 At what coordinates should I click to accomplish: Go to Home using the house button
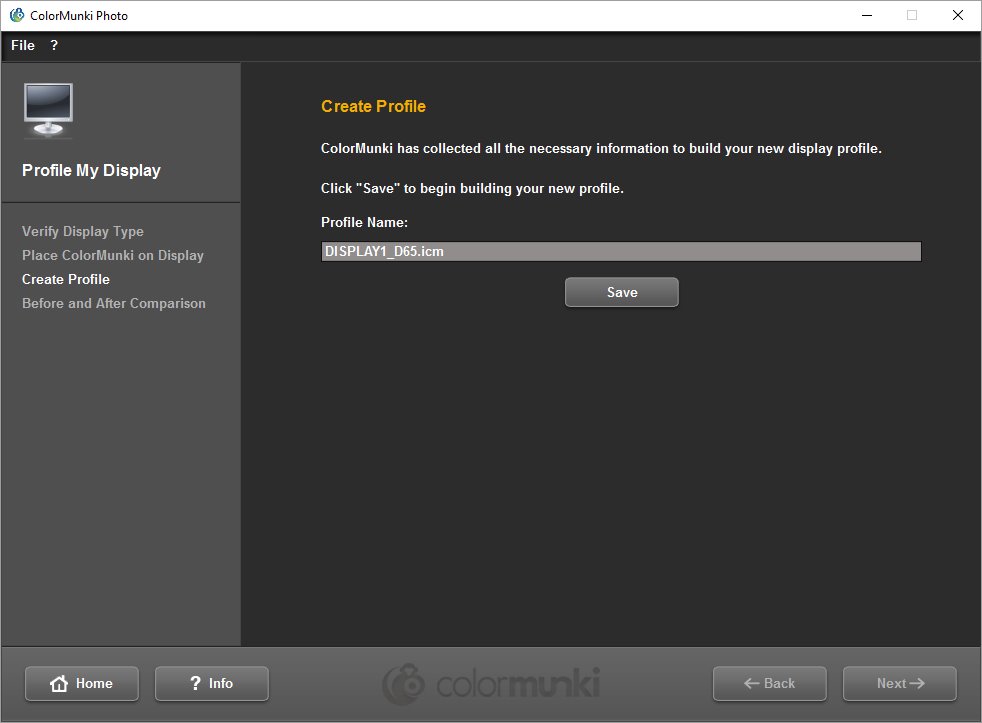click(x=82, y=684)
